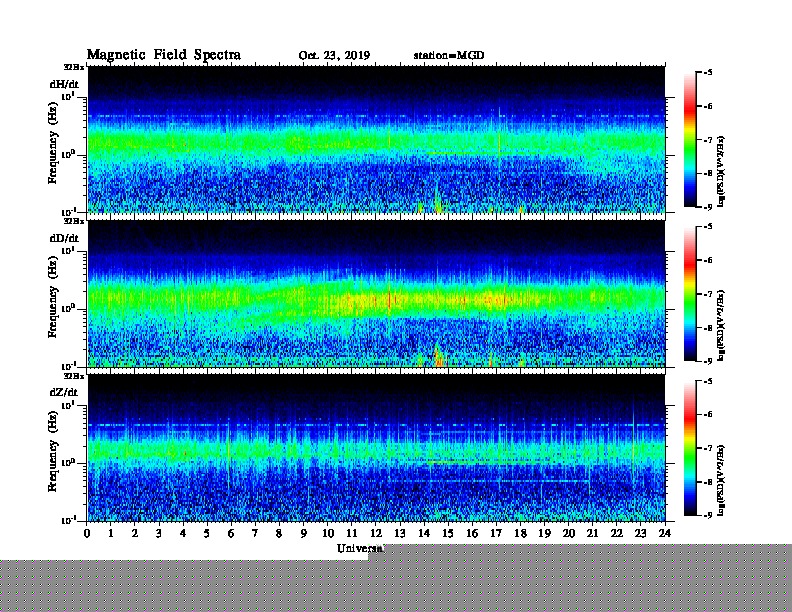Click hour '6' on the time axis

[231, 533]
